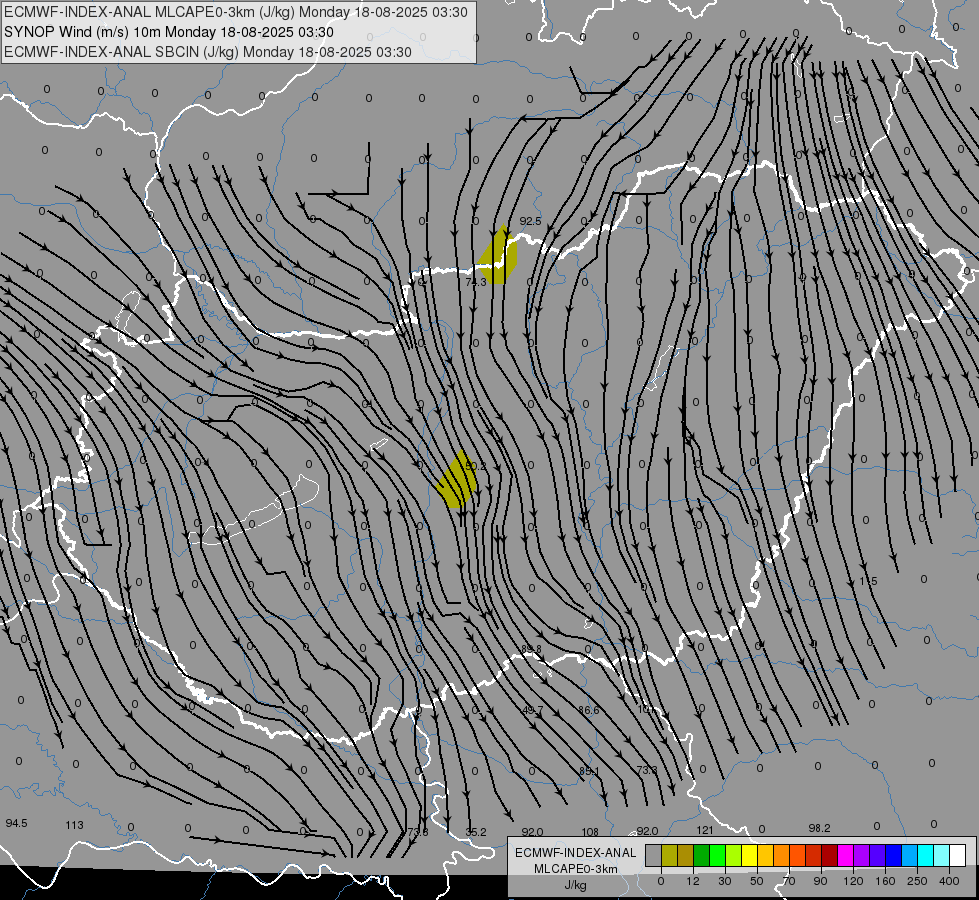Select the 1.5 value in the east
The height and width of the screenshot is (900, 979).
(868, 581)
